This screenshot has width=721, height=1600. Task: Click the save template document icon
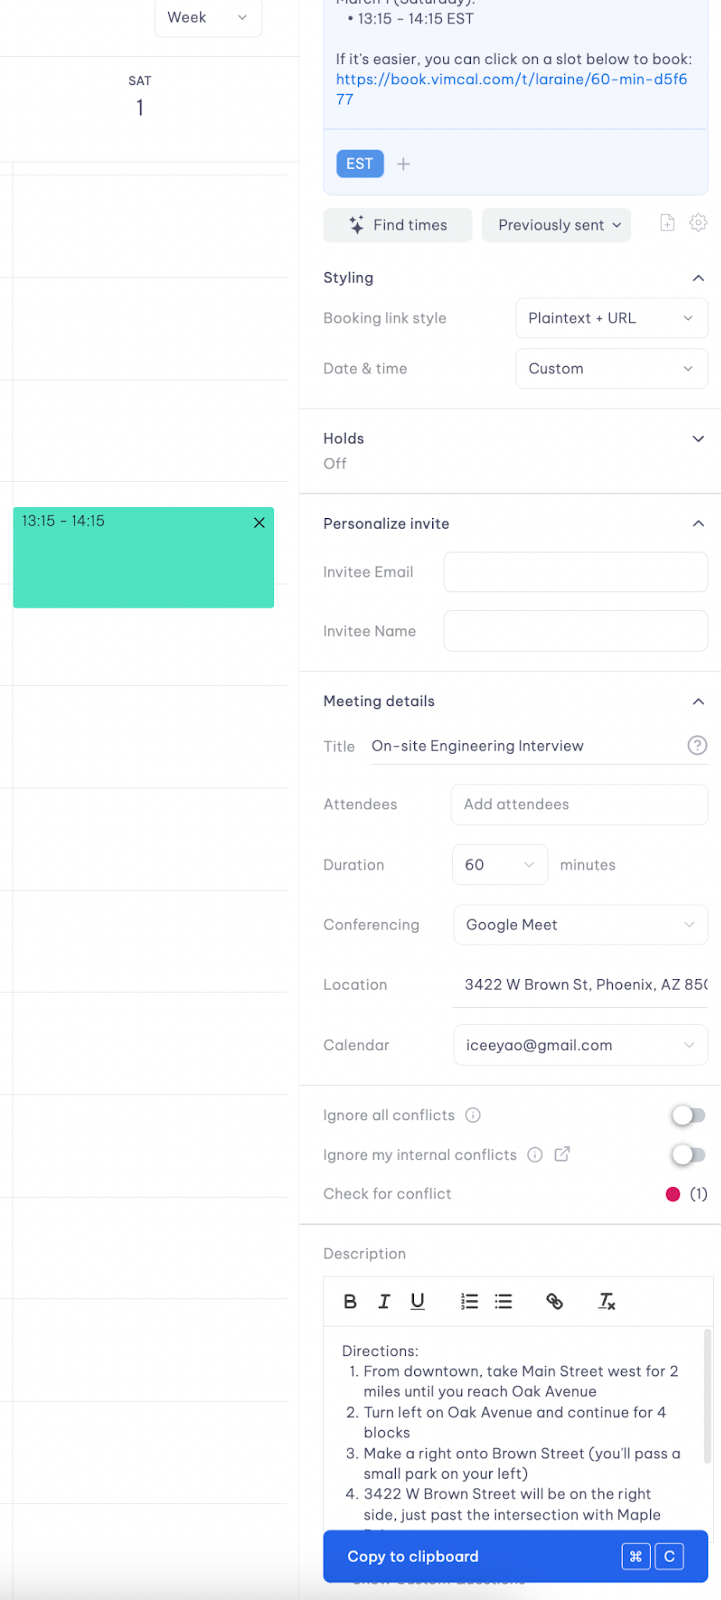(667, 223)
